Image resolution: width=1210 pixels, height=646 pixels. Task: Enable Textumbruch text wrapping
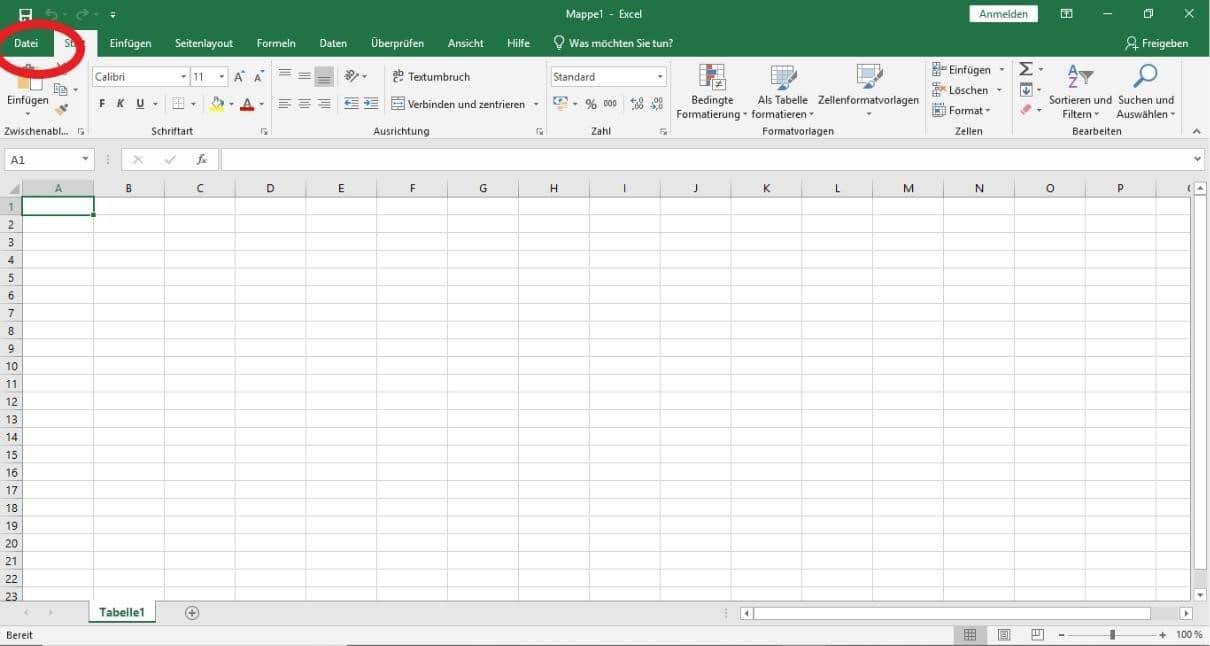click(x=430, y=77)
